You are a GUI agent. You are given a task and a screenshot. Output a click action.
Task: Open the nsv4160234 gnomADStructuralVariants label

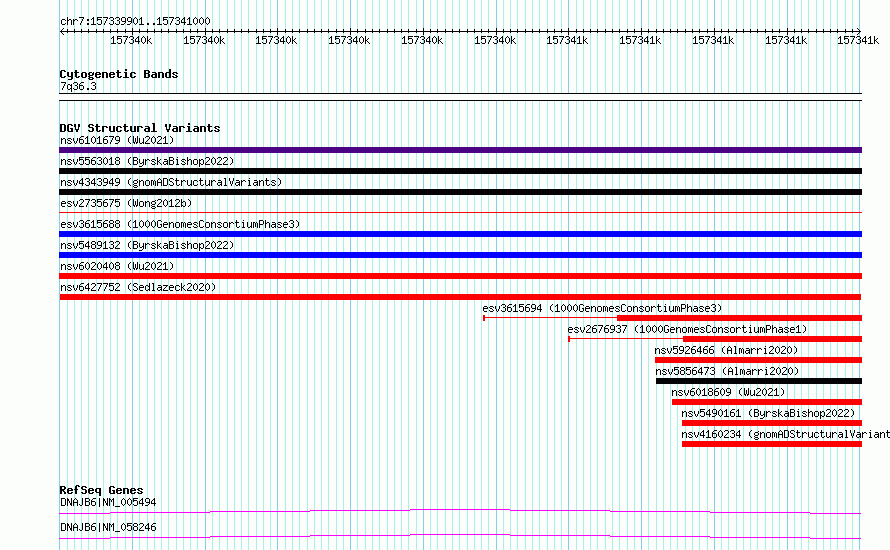(786, 434)
